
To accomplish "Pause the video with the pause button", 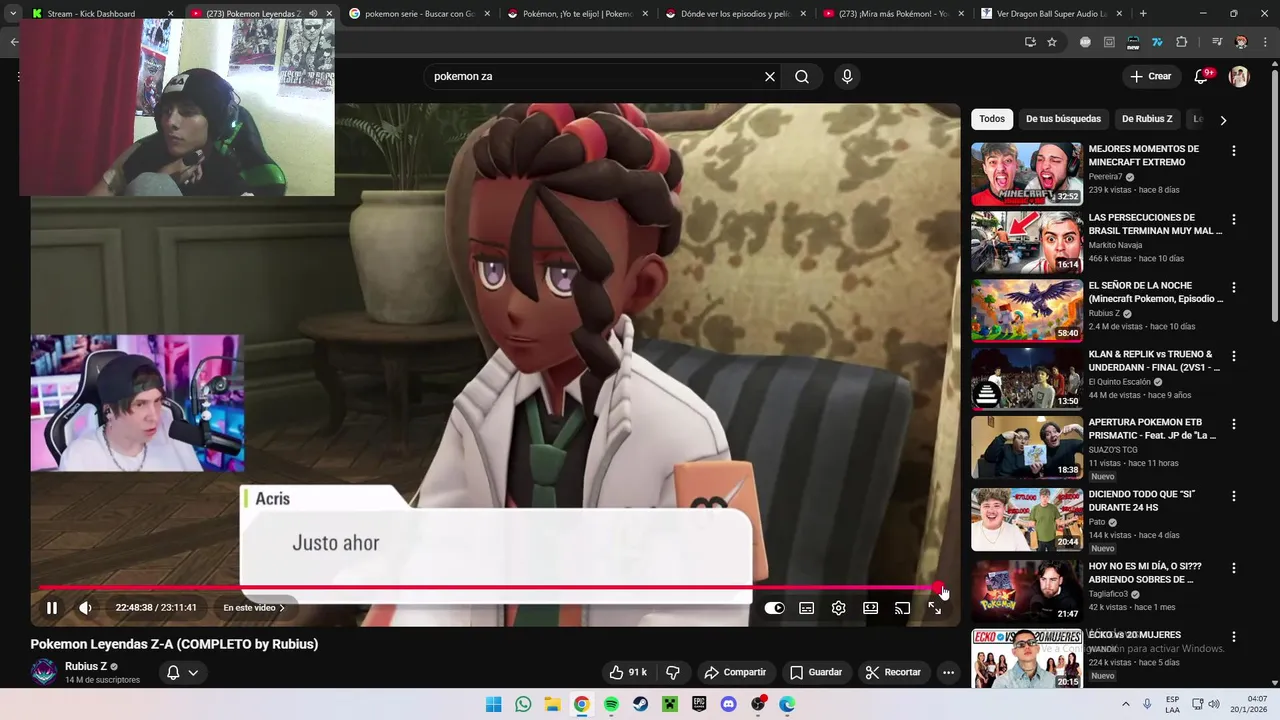I will click(52, 608).
